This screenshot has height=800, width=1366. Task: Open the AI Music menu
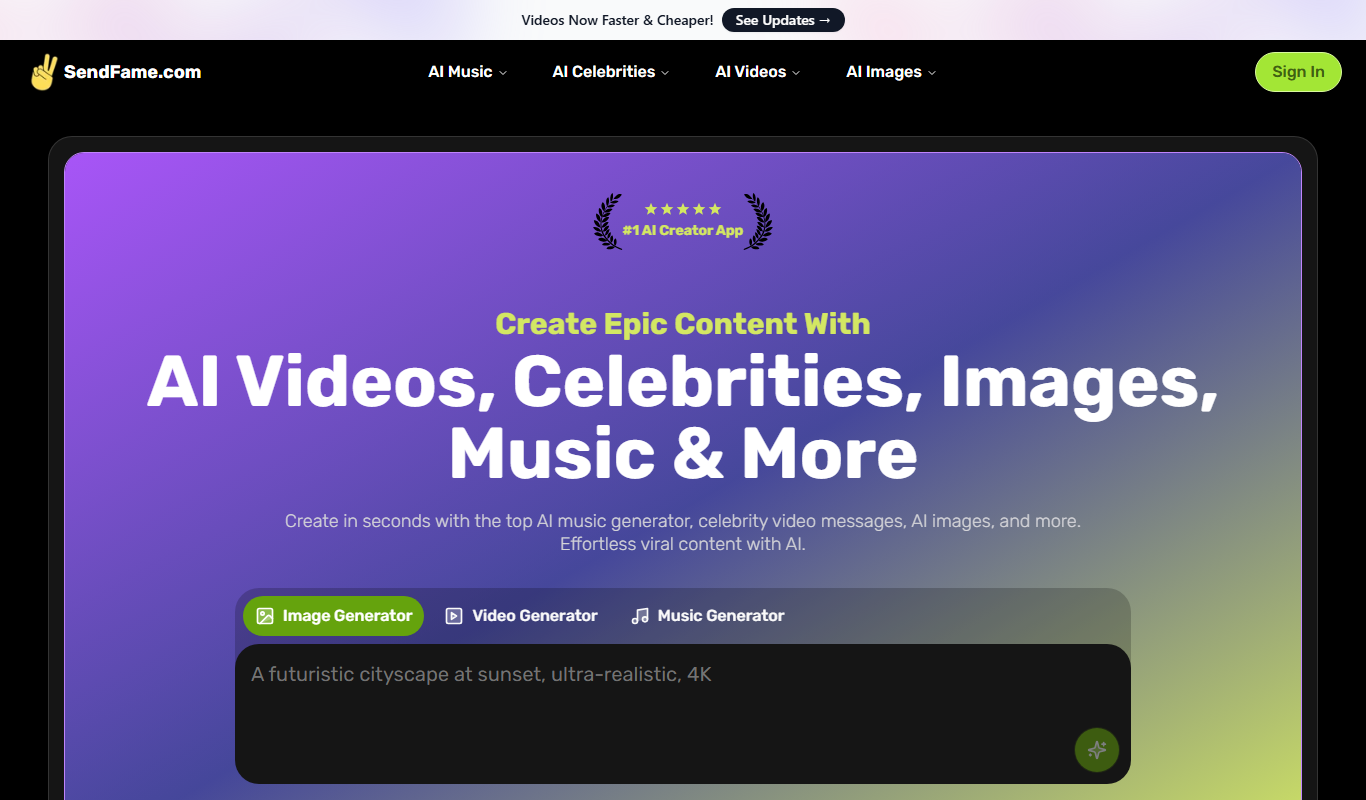tap(468, 72)
